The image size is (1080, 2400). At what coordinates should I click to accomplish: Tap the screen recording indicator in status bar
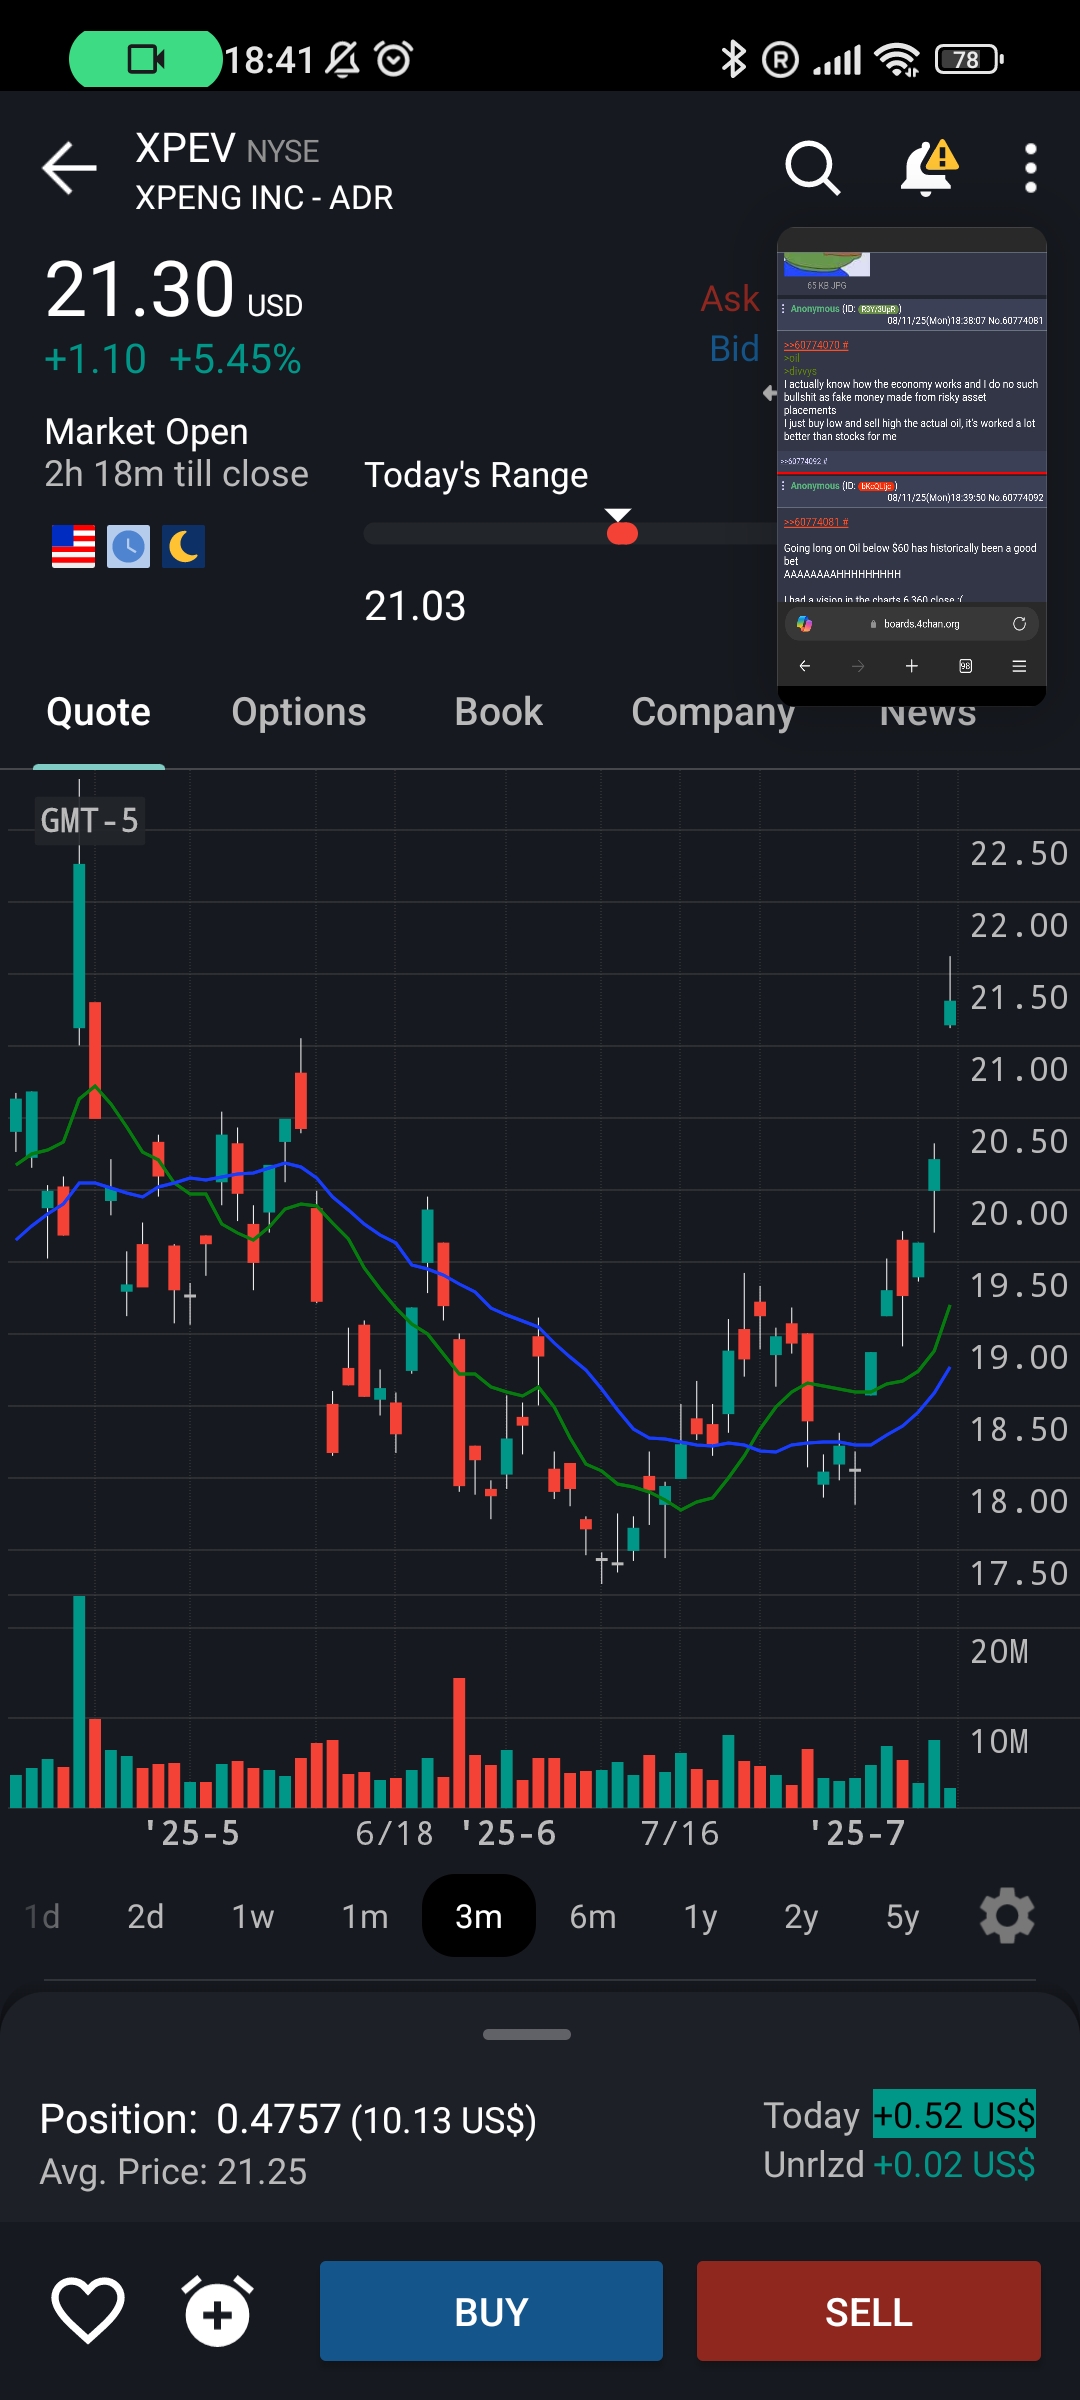(146, 59)
